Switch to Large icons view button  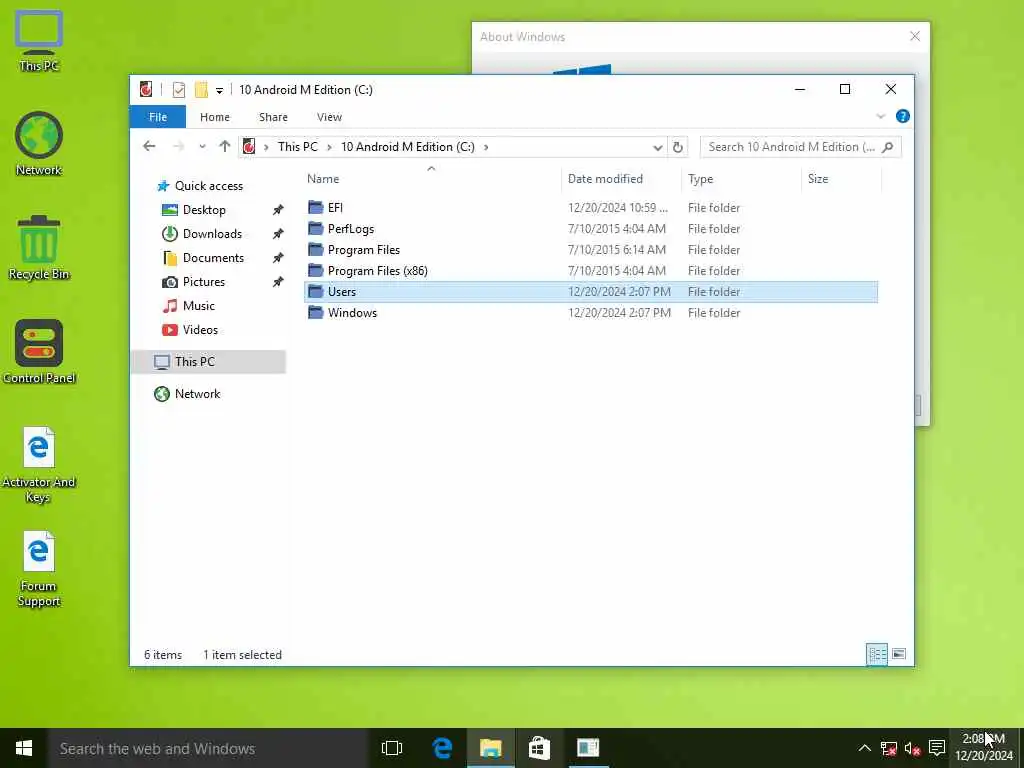click(899, 654)
